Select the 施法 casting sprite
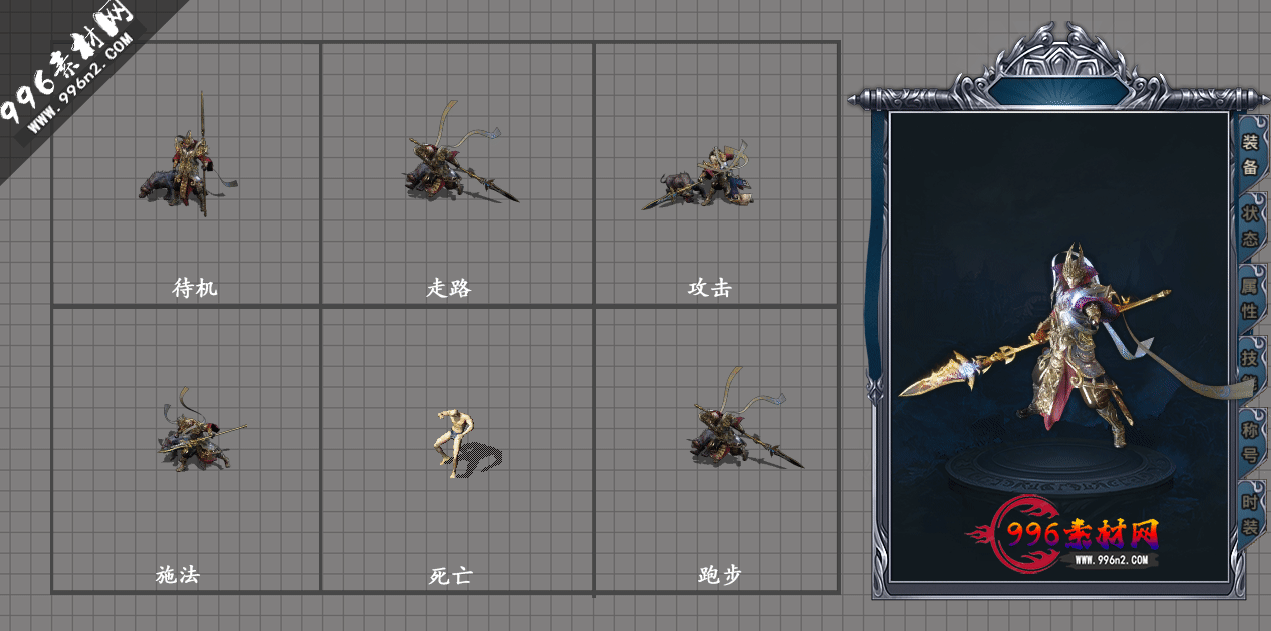The height and width of the screenshot is (631, 1271). tap(201, 430)
